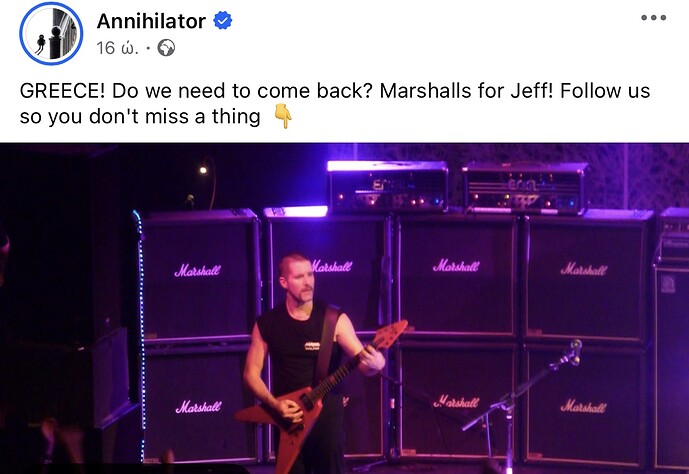Click the post text starting with GREECE!
This screenshot has height=474, width=689.
pos(334,104)
